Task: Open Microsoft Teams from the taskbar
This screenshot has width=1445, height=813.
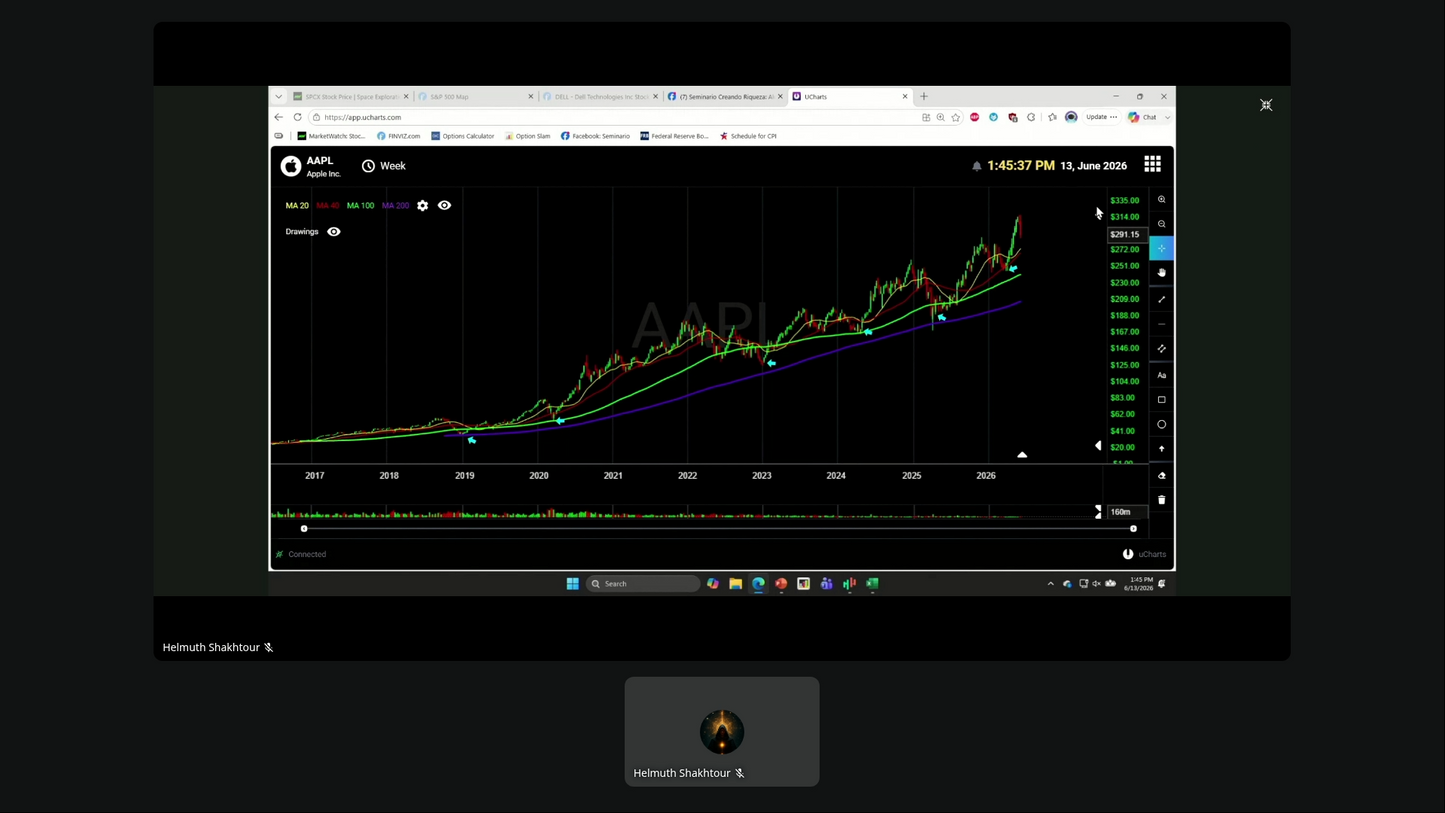Action: tap(827, 584)
